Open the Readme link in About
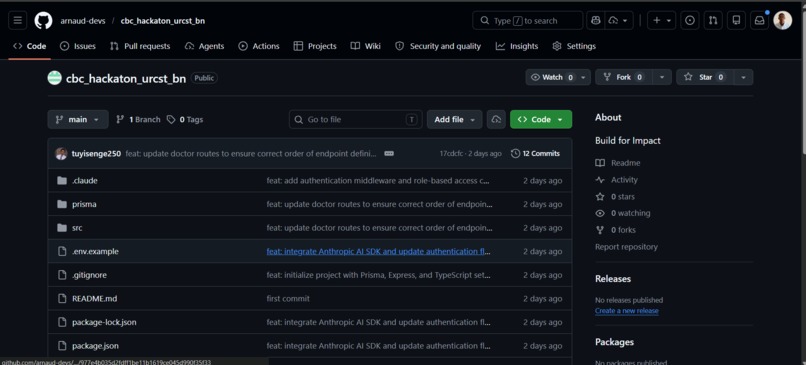806x365 pixels. [618, 163]
